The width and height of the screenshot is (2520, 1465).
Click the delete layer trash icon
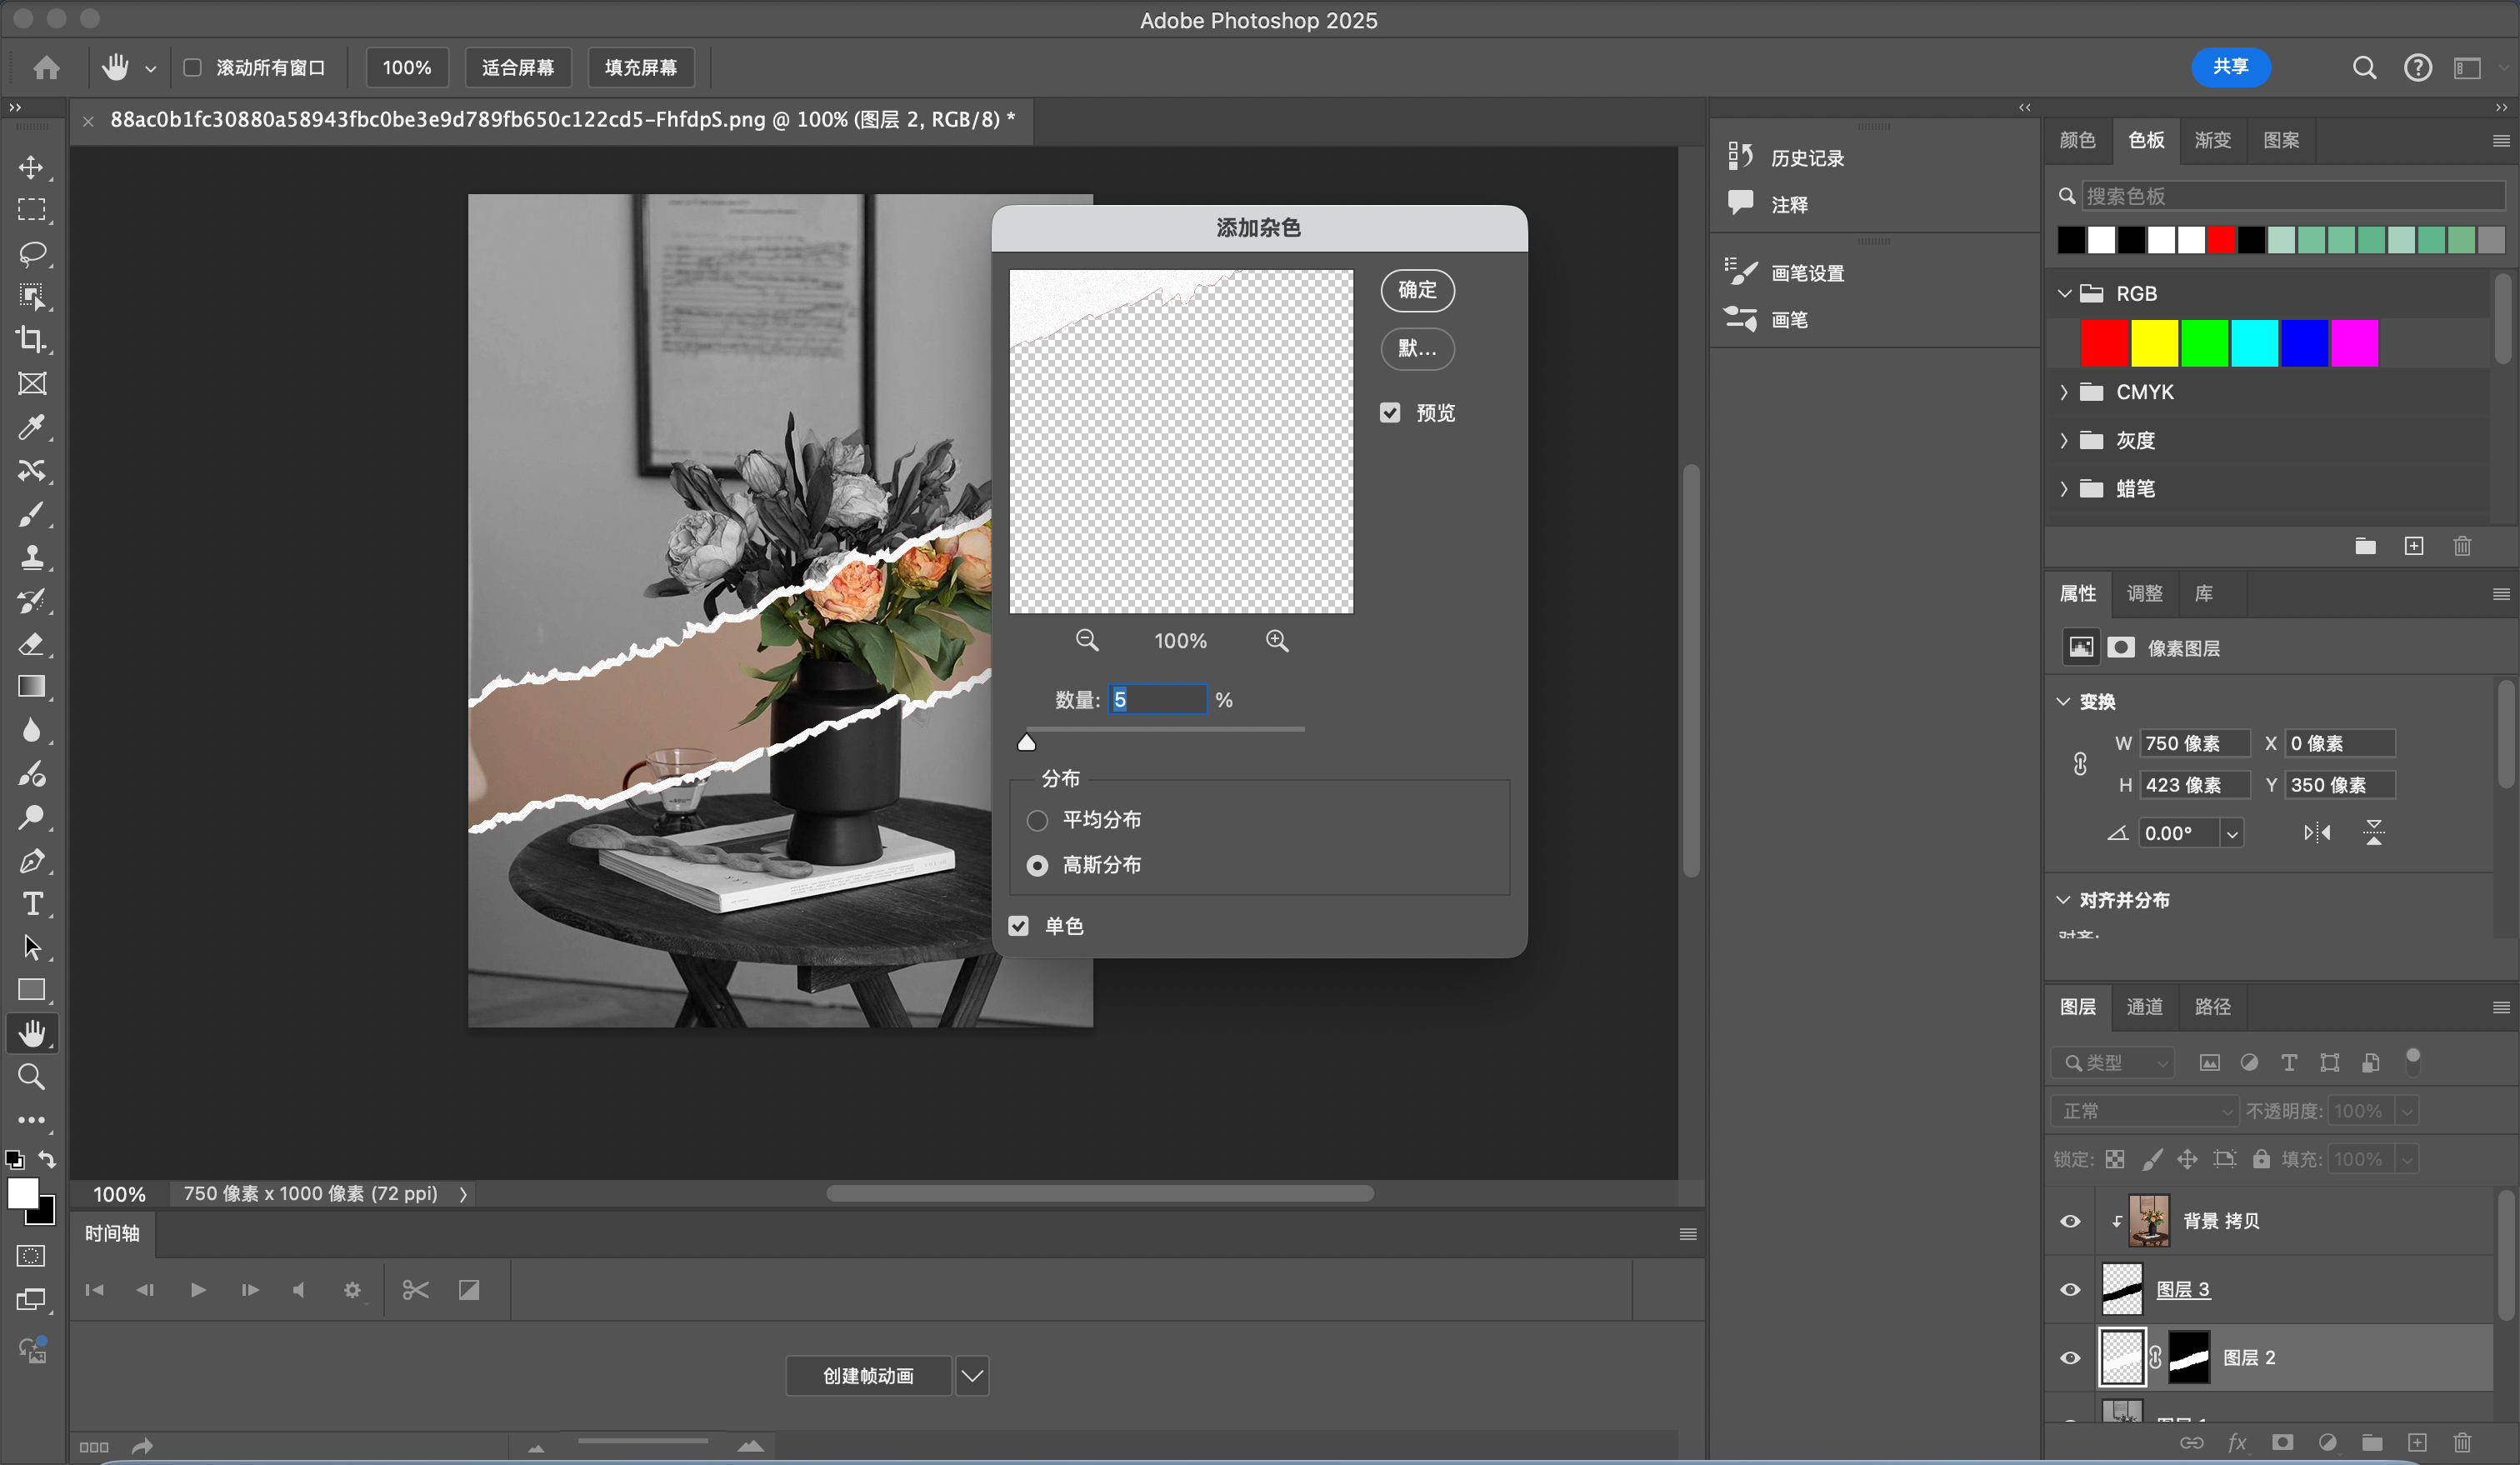2462,1442
